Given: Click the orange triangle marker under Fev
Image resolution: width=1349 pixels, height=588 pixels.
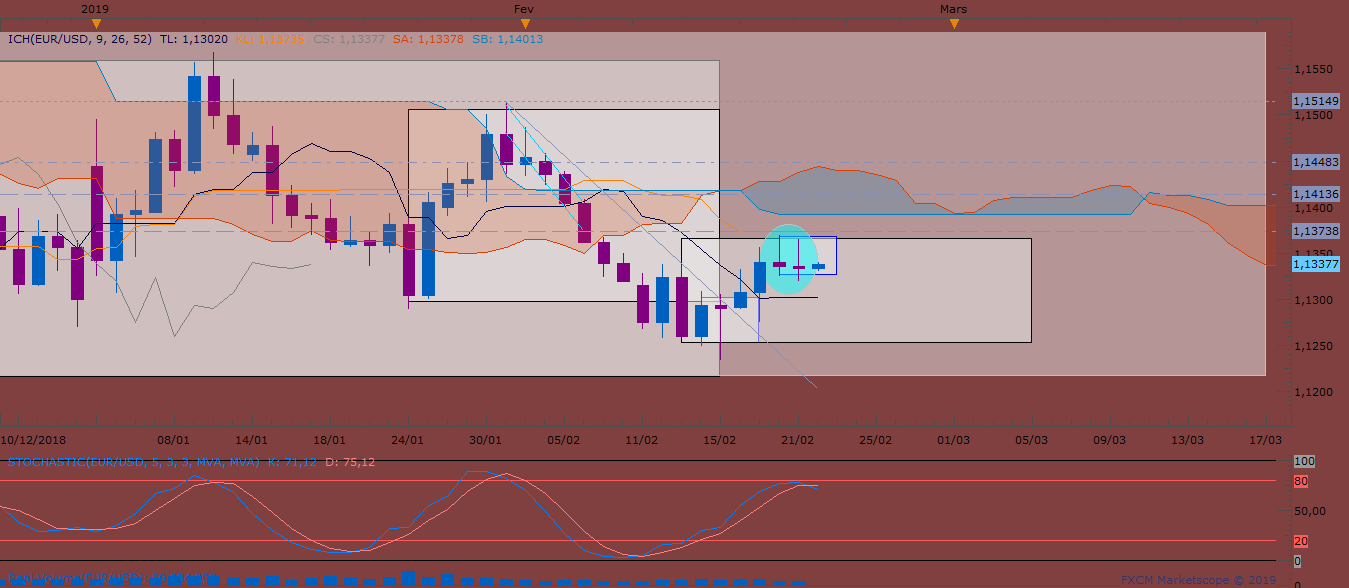Looking at the screenshot, I should coord(526,23).
